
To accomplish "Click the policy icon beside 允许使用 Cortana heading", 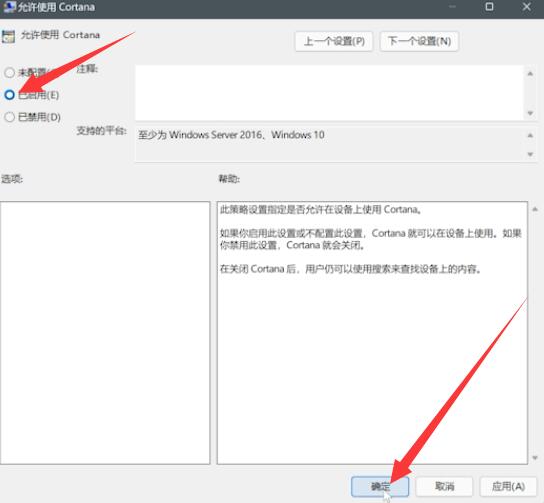I will point(8,36).
